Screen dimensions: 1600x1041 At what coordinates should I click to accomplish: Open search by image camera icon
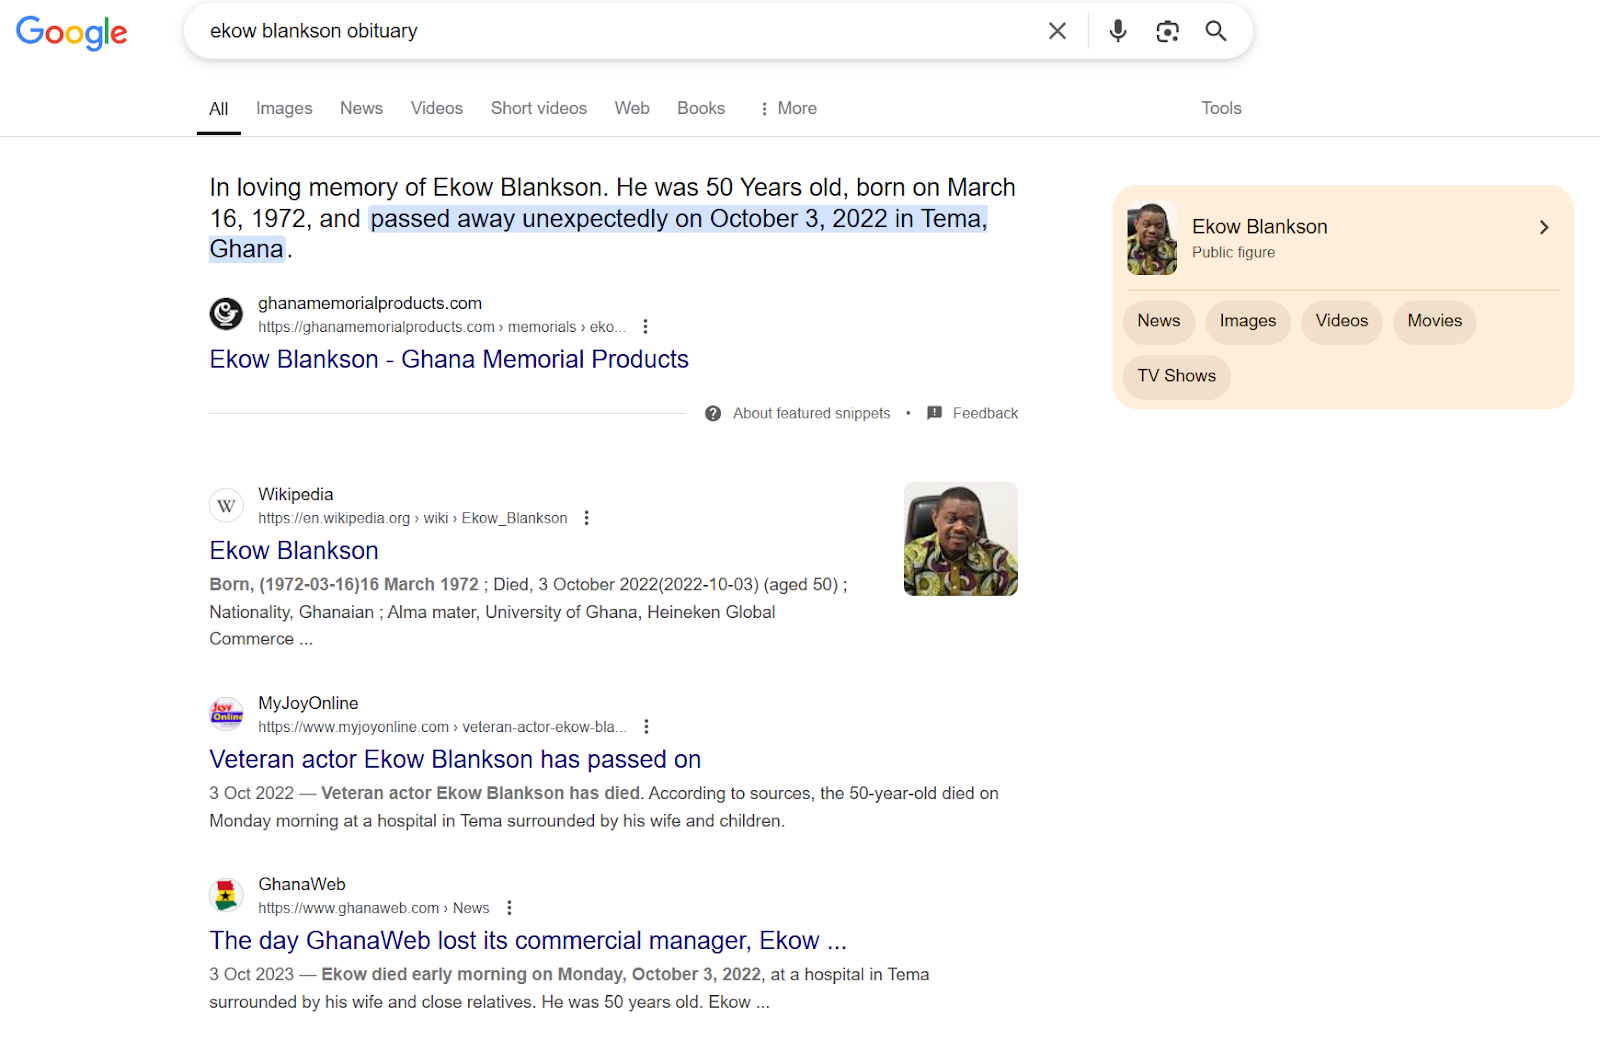(1167, 31)
